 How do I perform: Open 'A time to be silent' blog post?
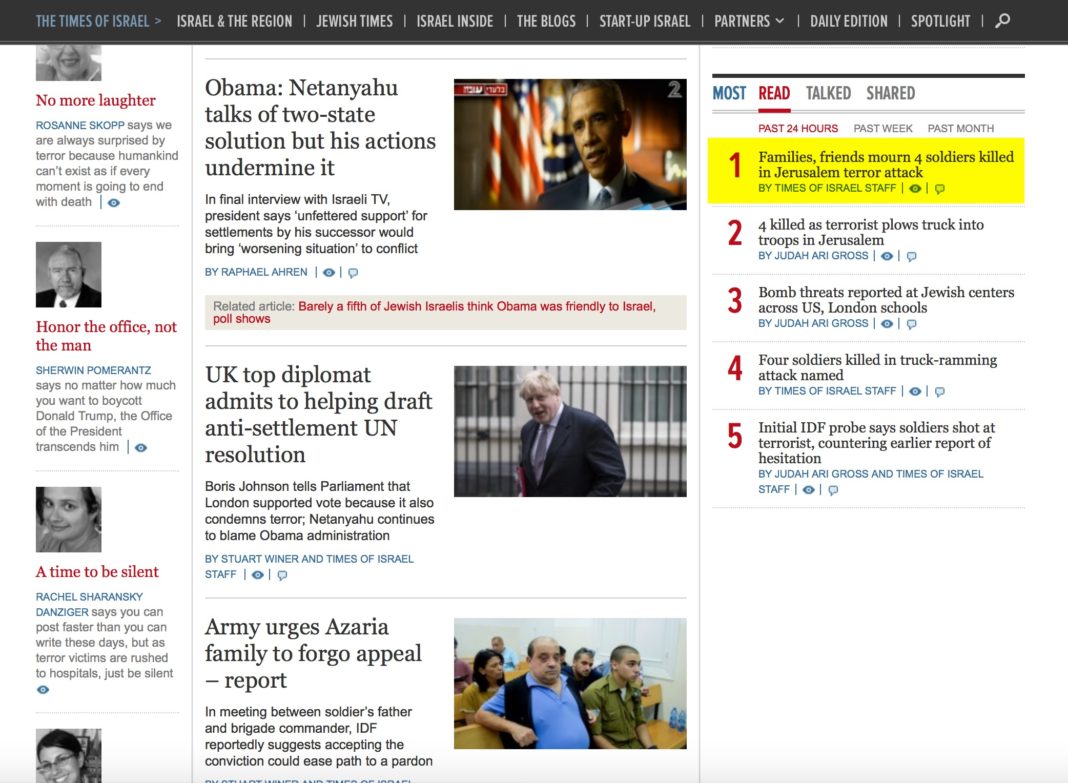[x=97, y=572]
